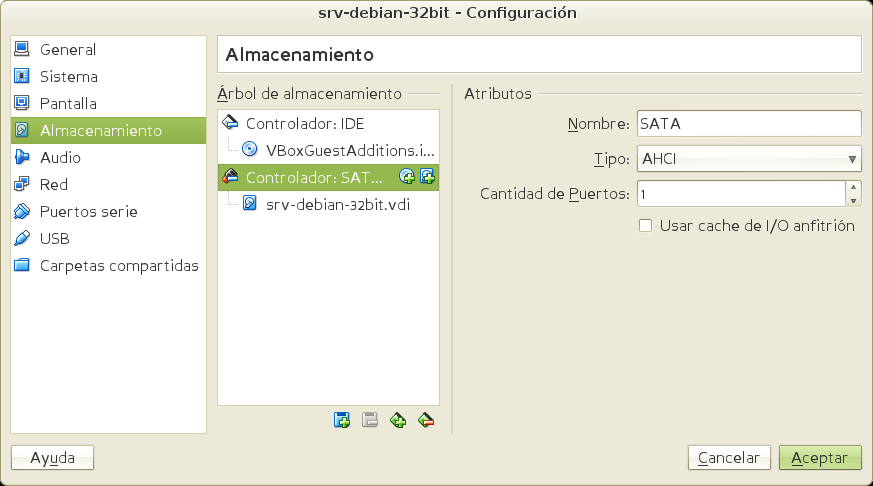The image size is (873, 486).
Task: Select Controlador: IDE in storage tree
Action: point(305,124)
